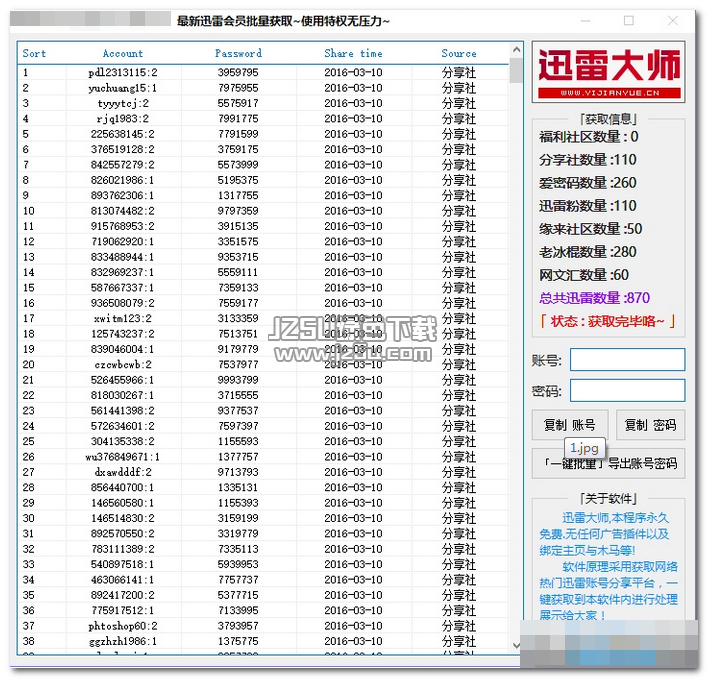Select account 832969237:1

[123, 272]
